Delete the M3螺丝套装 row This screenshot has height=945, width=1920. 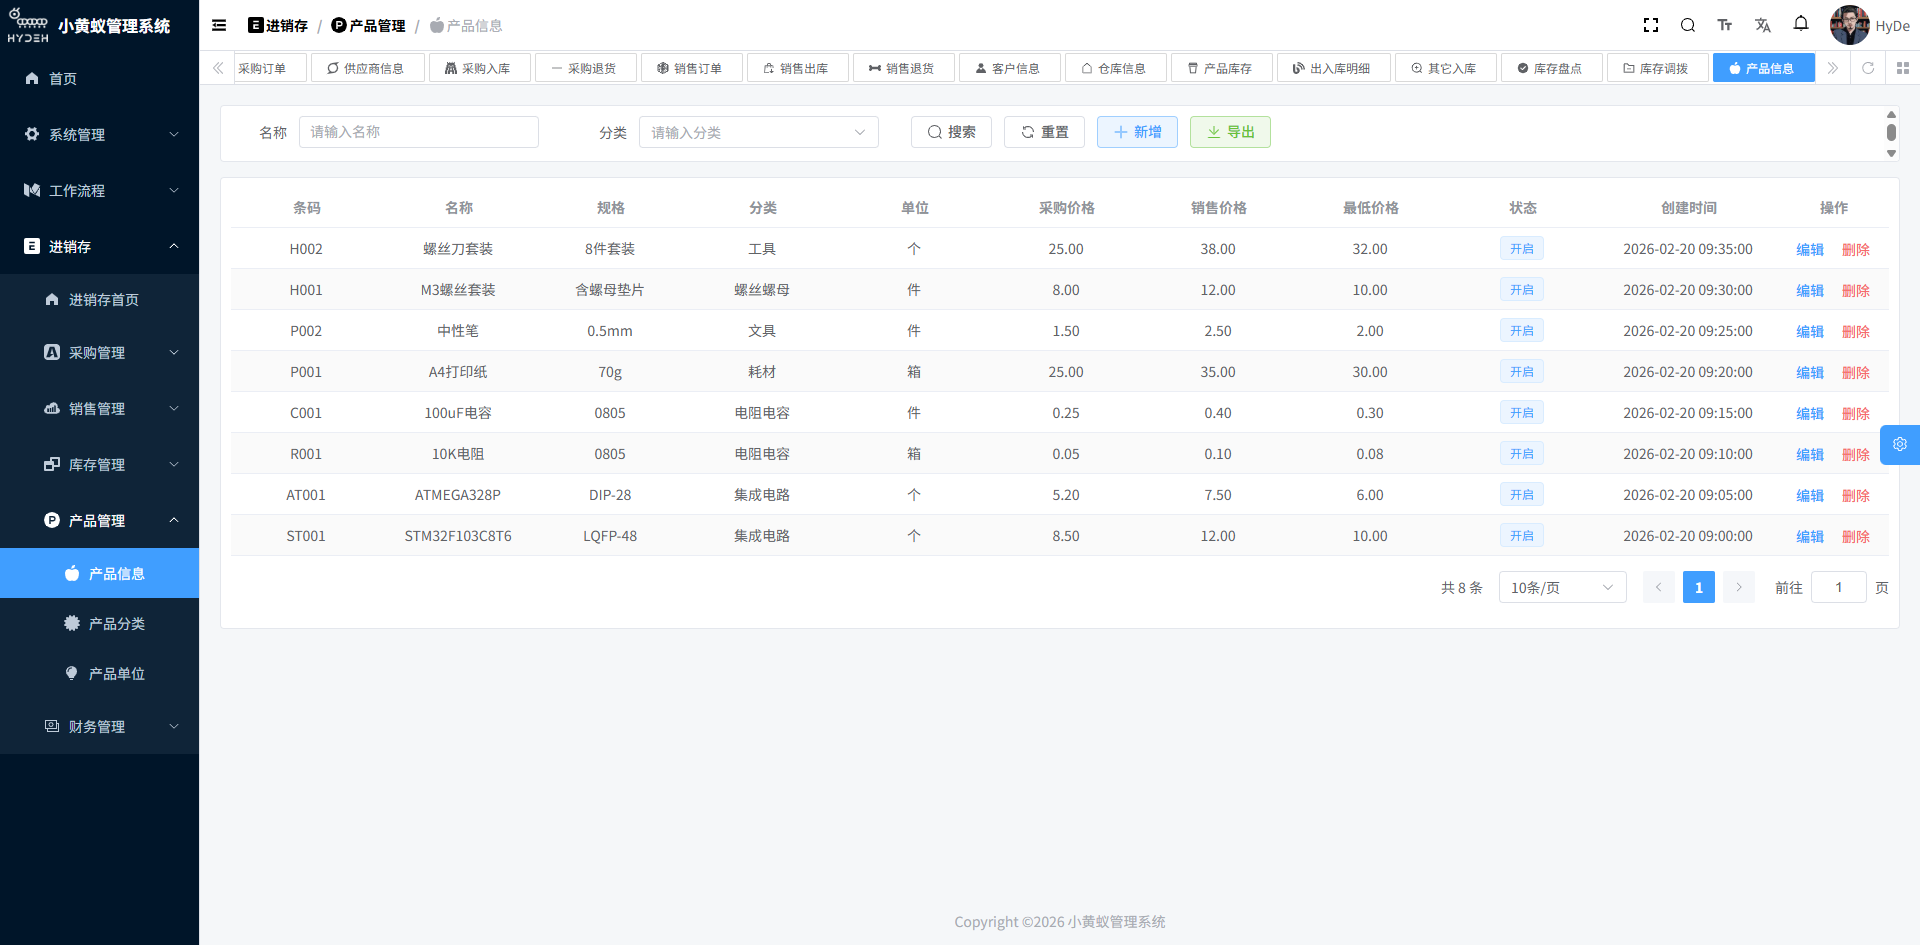[1856, 290]
